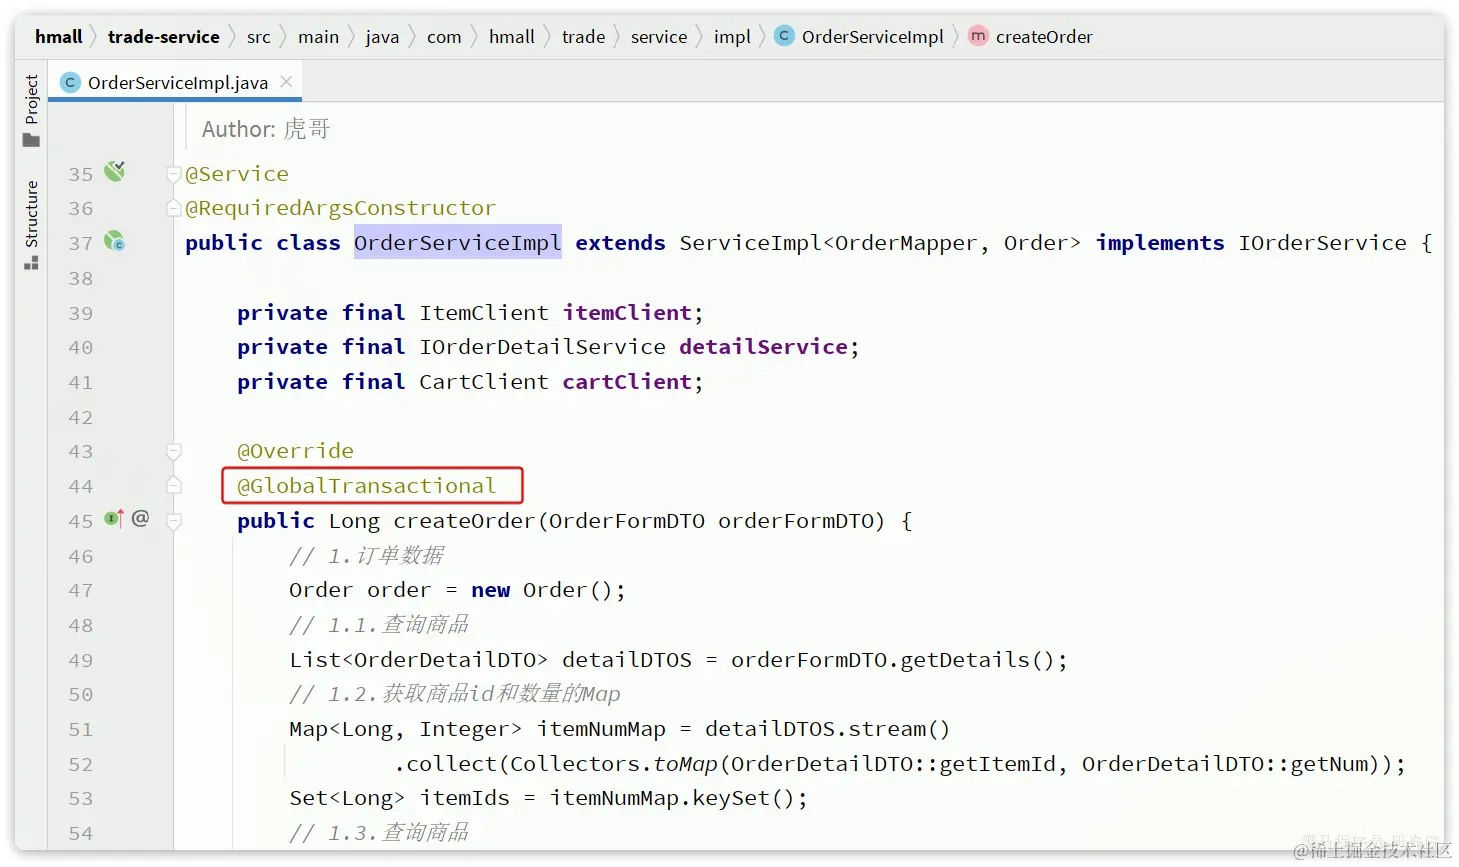Click the 'new Order()' expression
The height and width of the screenshot is (867, 1459).
click(x=542, y=590)
